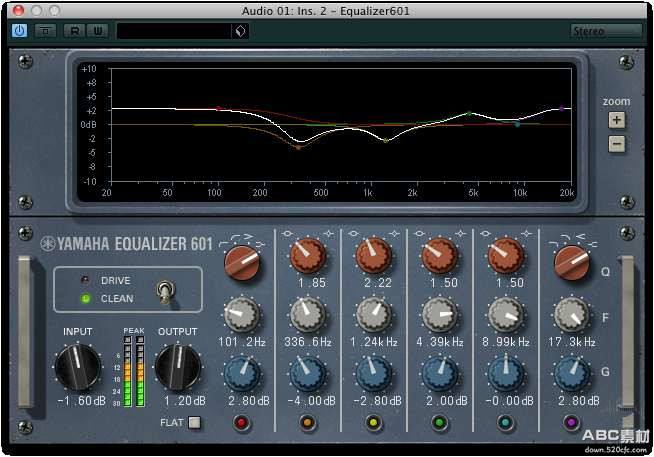
Task: Click the plugin view toggle button beside power
Action: coord(45,31)
